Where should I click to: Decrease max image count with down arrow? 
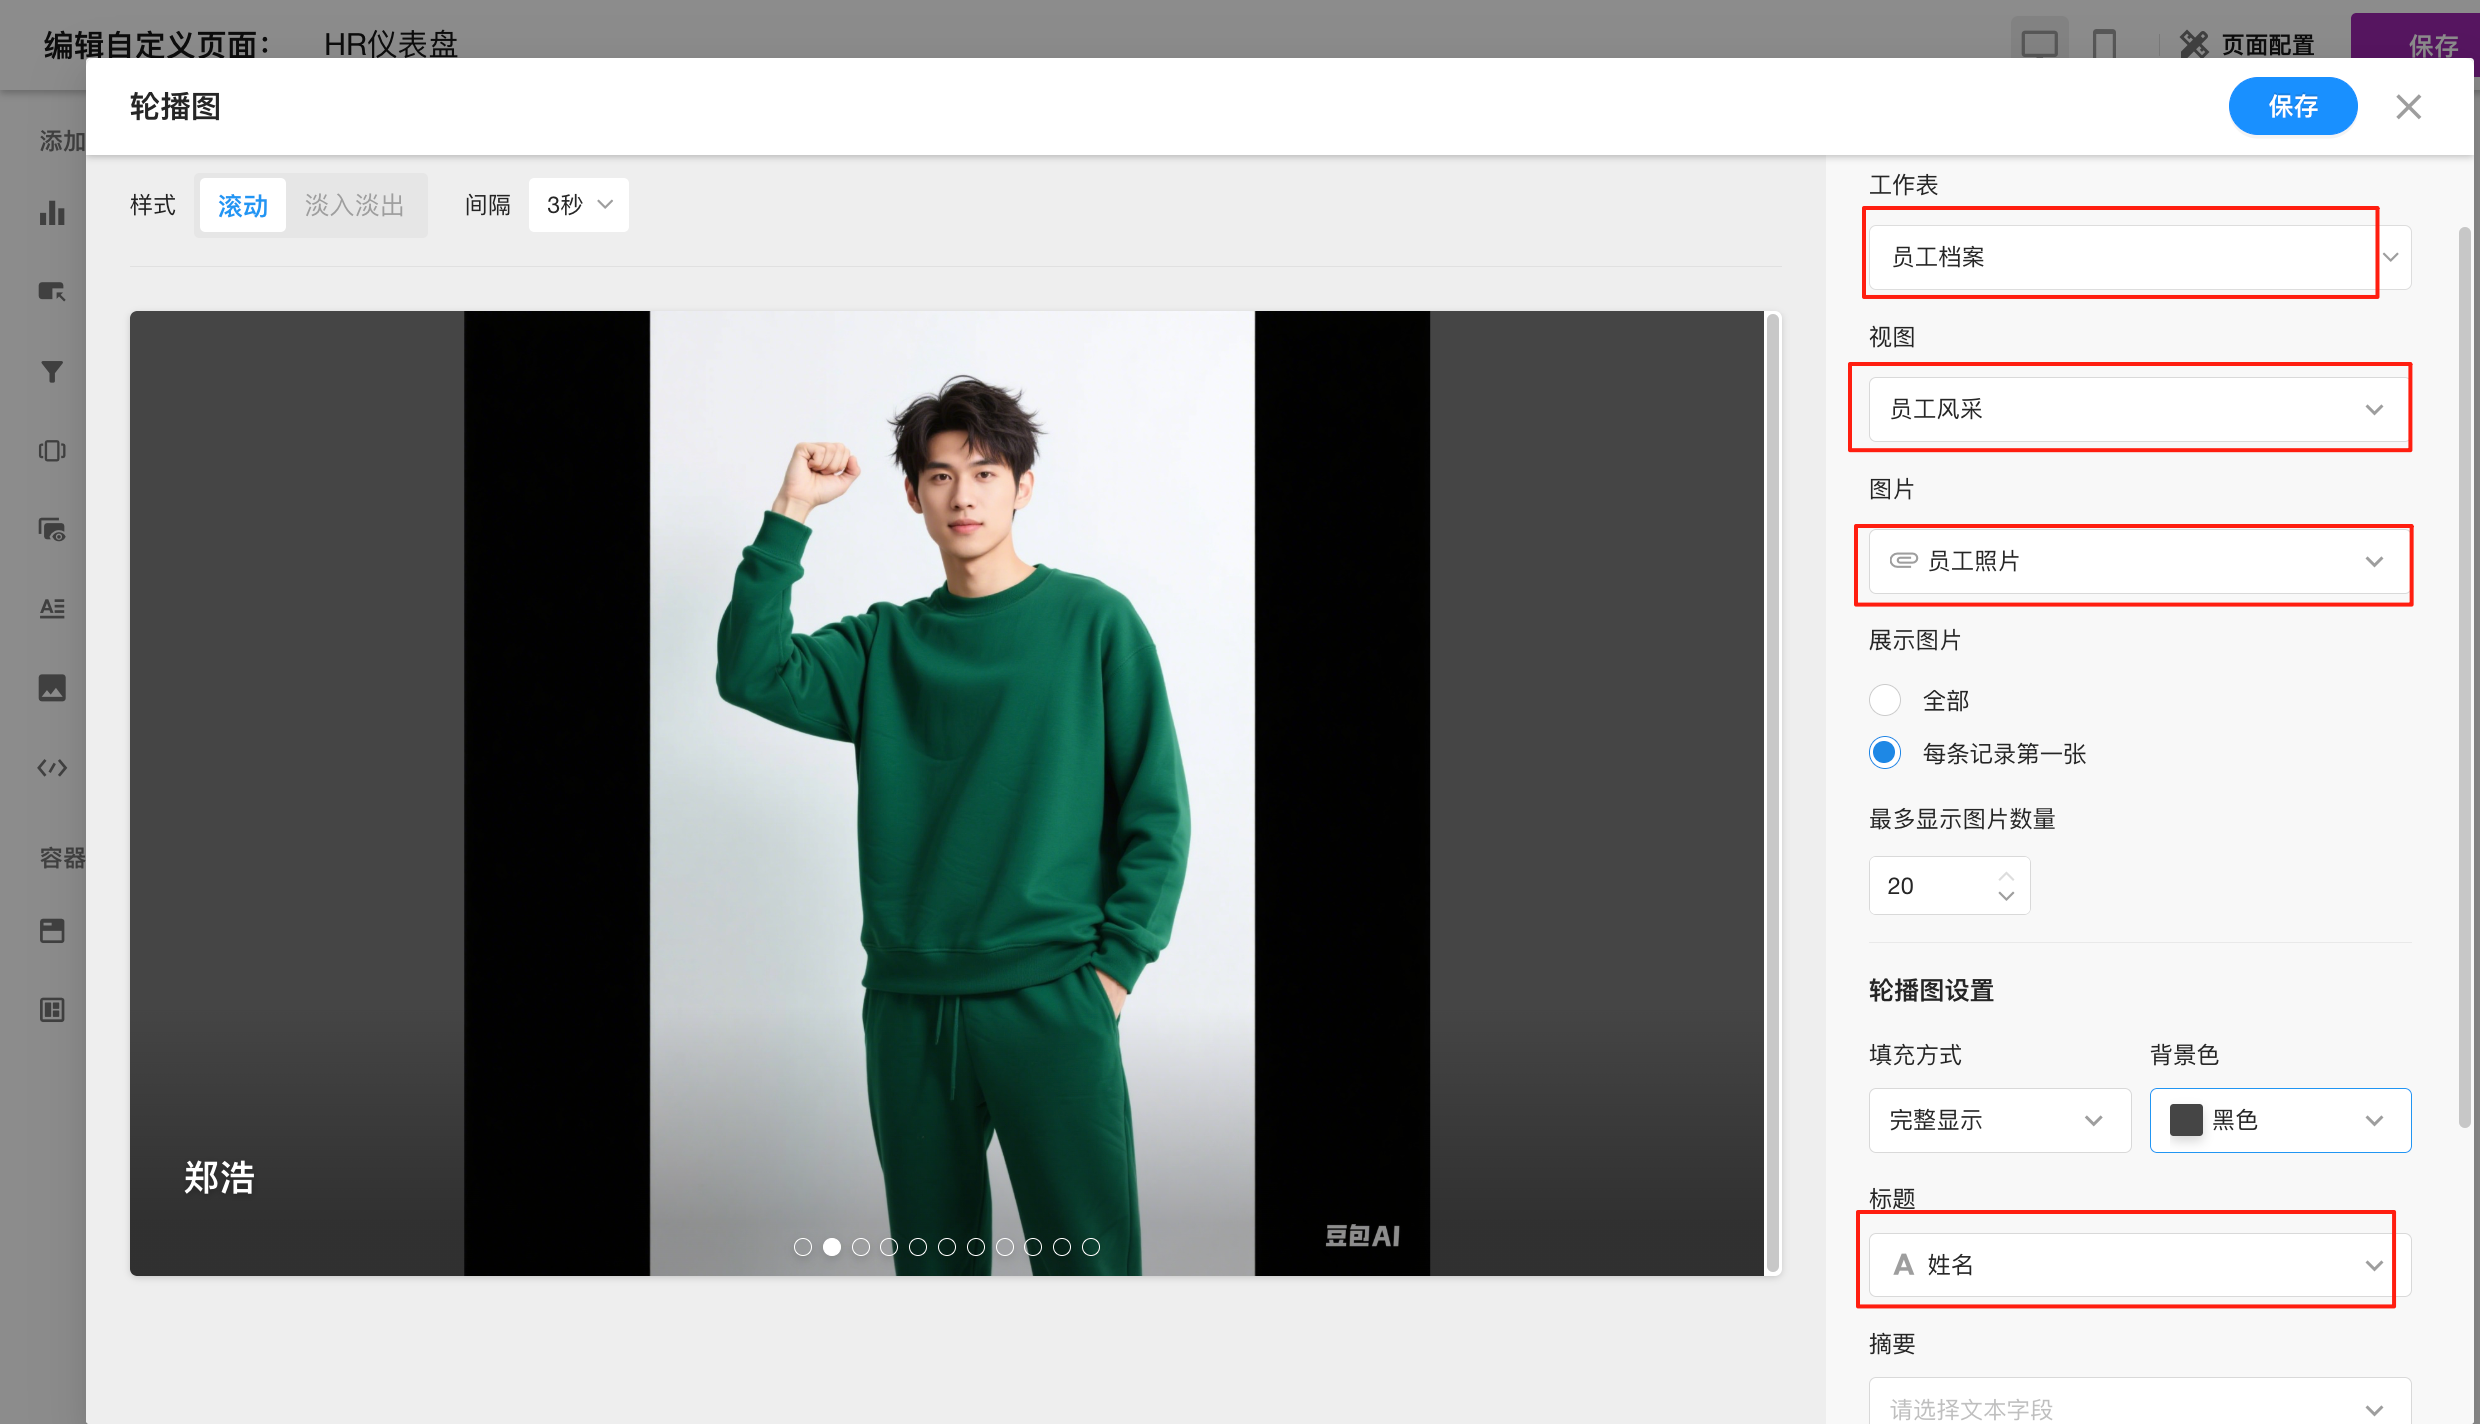[2006, 897]
